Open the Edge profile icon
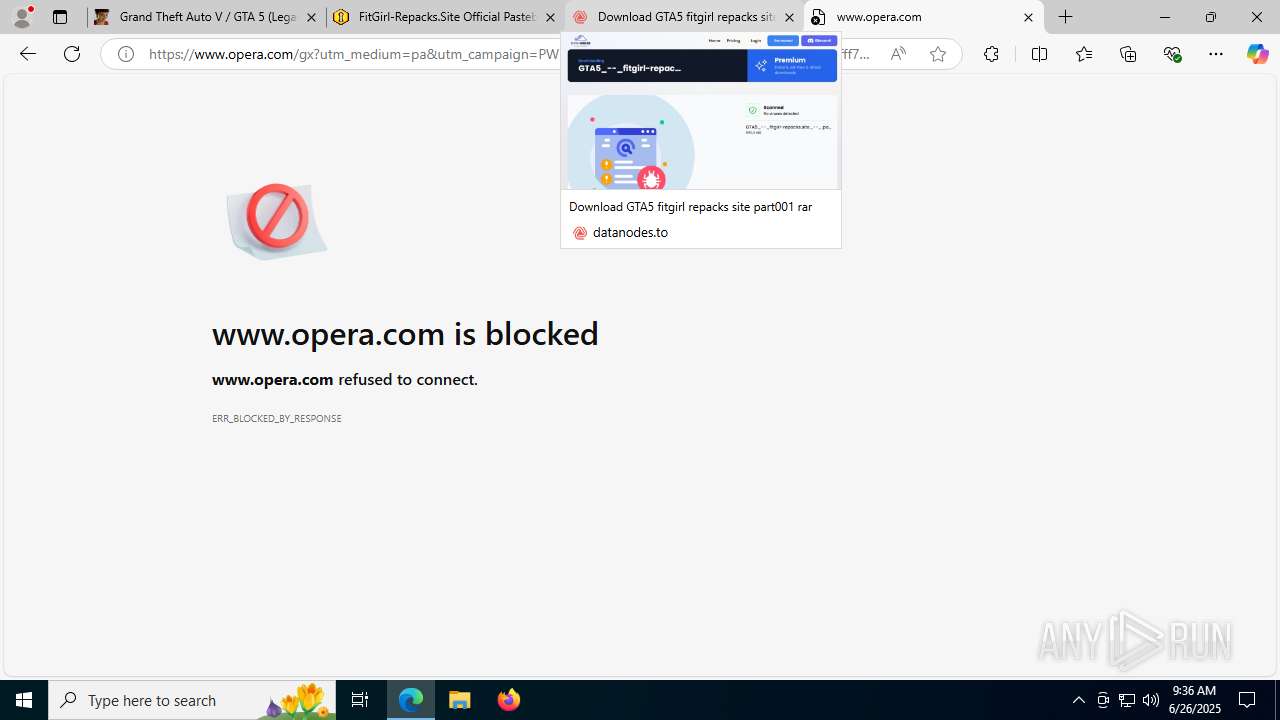Image resolution: width=1280 pixels, height=720 pixels. (x=22, y=17)
